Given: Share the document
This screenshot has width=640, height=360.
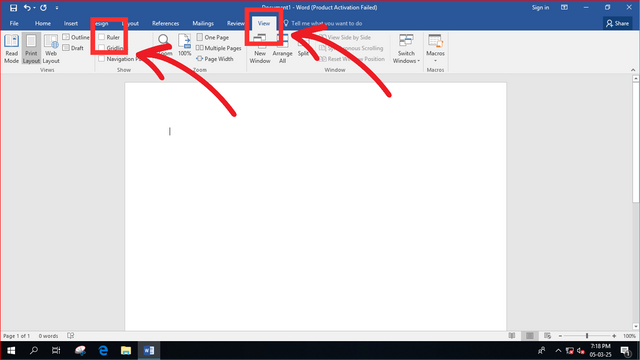Looking at the screenshot, I should pyautogui.click(x=618, y=23).
